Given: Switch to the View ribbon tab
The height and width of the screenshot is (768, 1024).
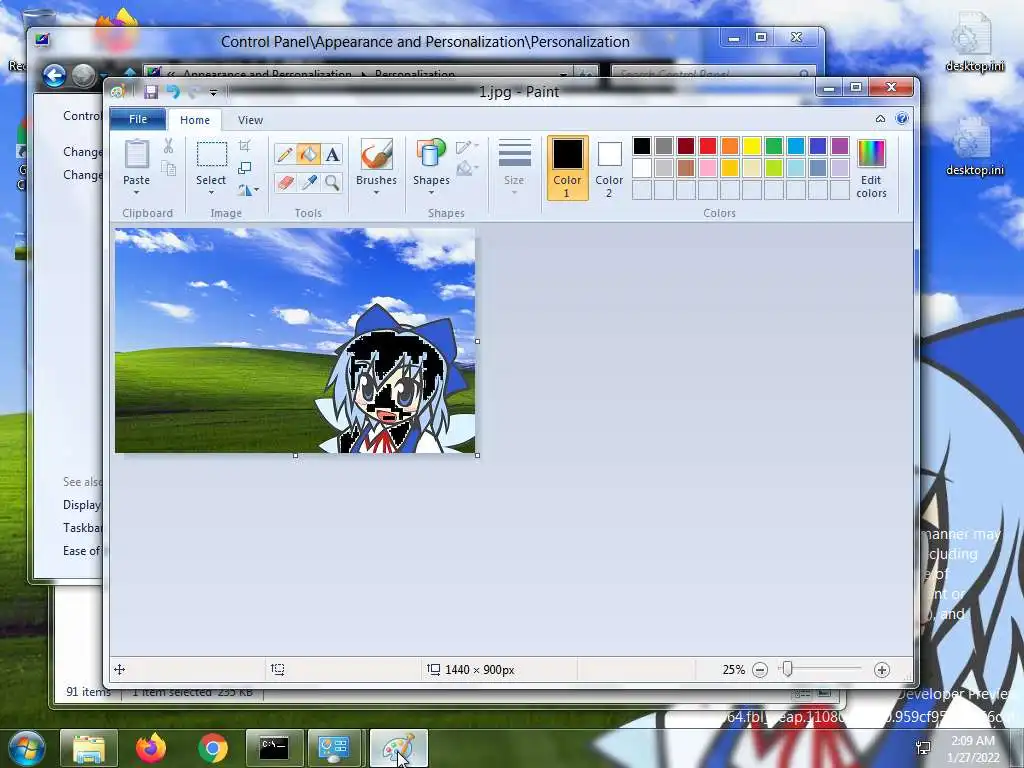Looking at the screenshot, I should point(250,120).
